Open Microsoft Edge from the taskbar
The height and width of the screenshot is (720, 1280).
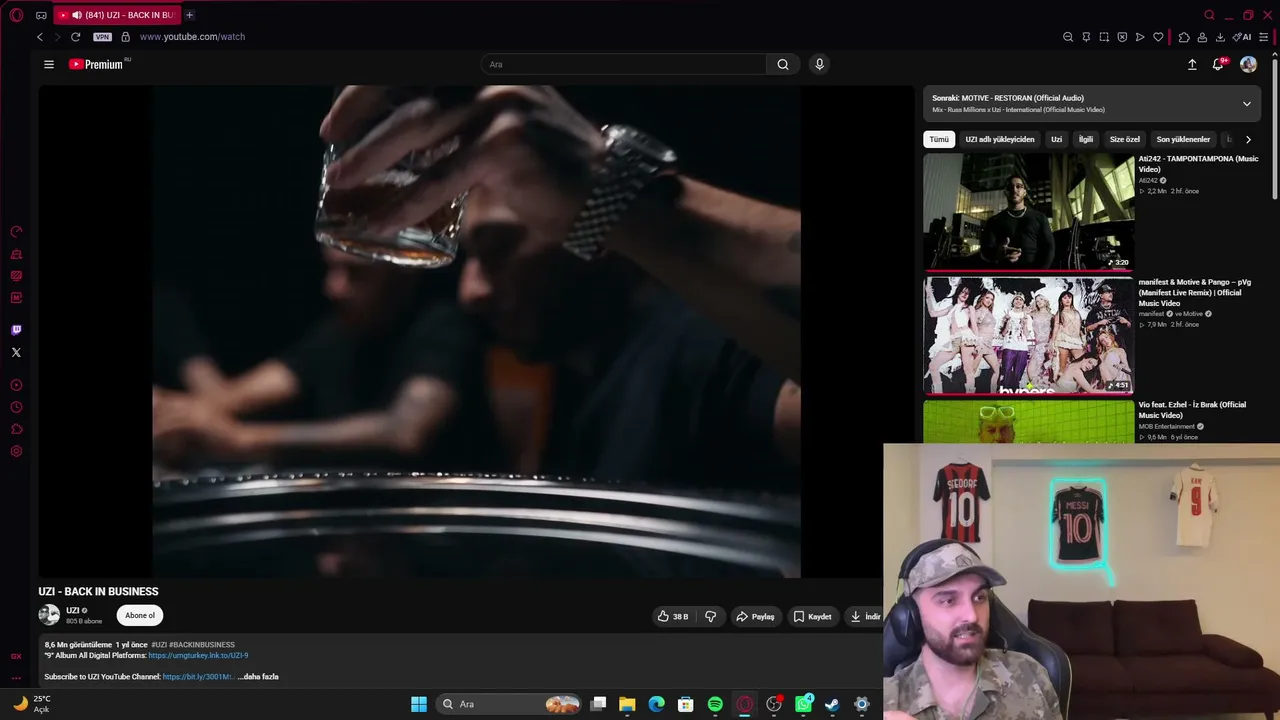(656, 704)
